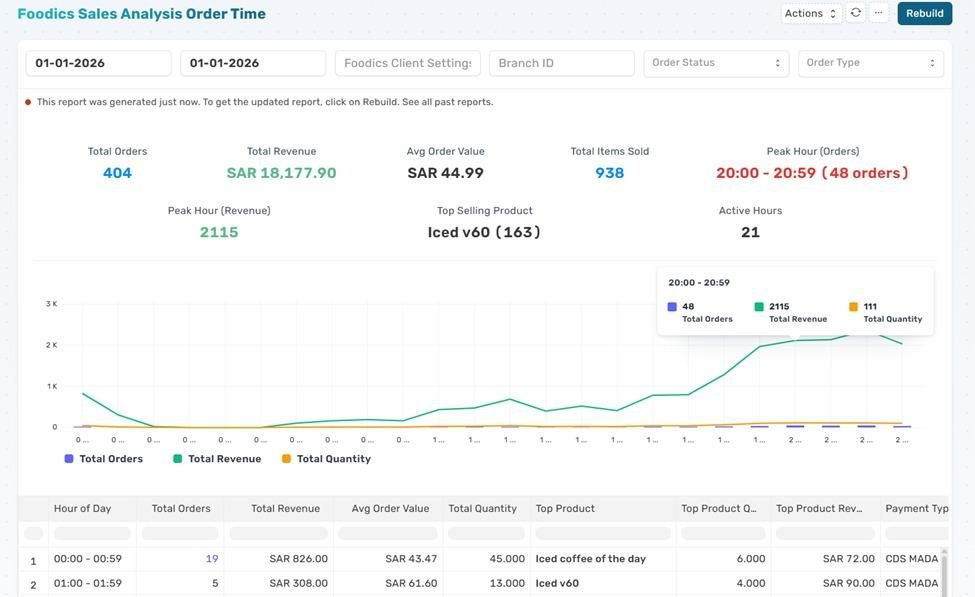
Task: Open the 19 orders link in first row
Action: coord(211,559)
